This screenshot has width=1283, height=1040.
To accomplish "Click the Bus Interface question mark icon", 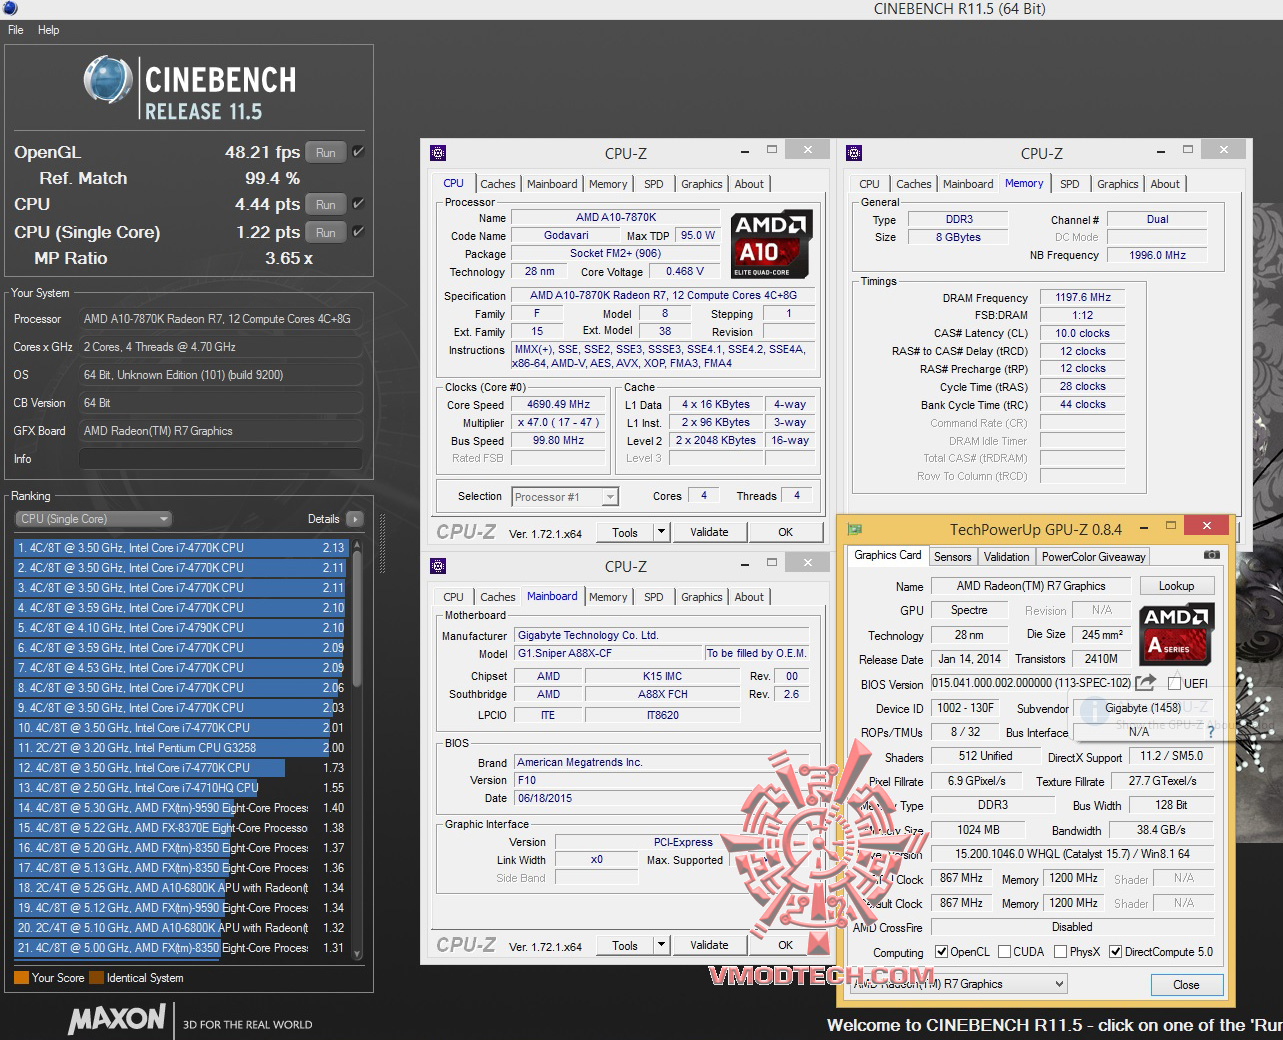I will tap(1210, 732).
